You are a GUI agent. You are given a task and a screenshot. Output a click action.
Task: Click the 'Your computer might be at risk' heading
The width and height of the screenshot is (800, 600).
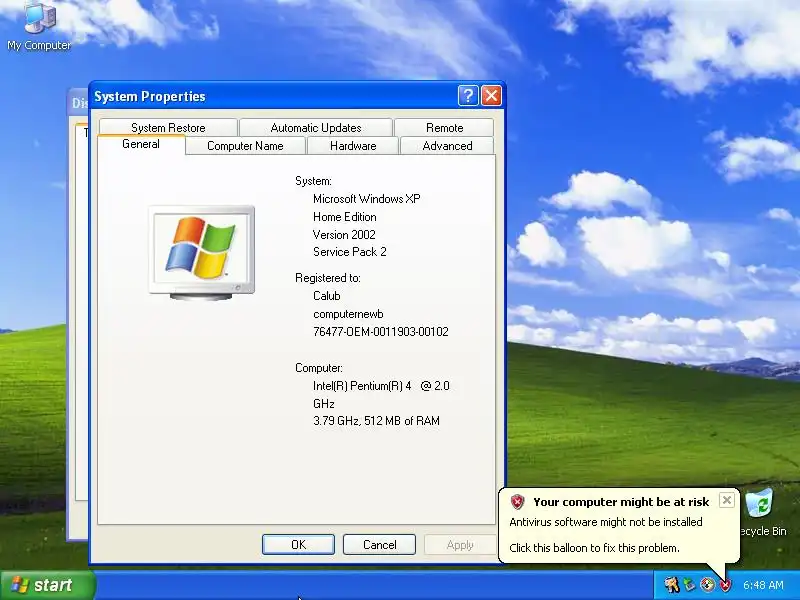click(621, 502)
